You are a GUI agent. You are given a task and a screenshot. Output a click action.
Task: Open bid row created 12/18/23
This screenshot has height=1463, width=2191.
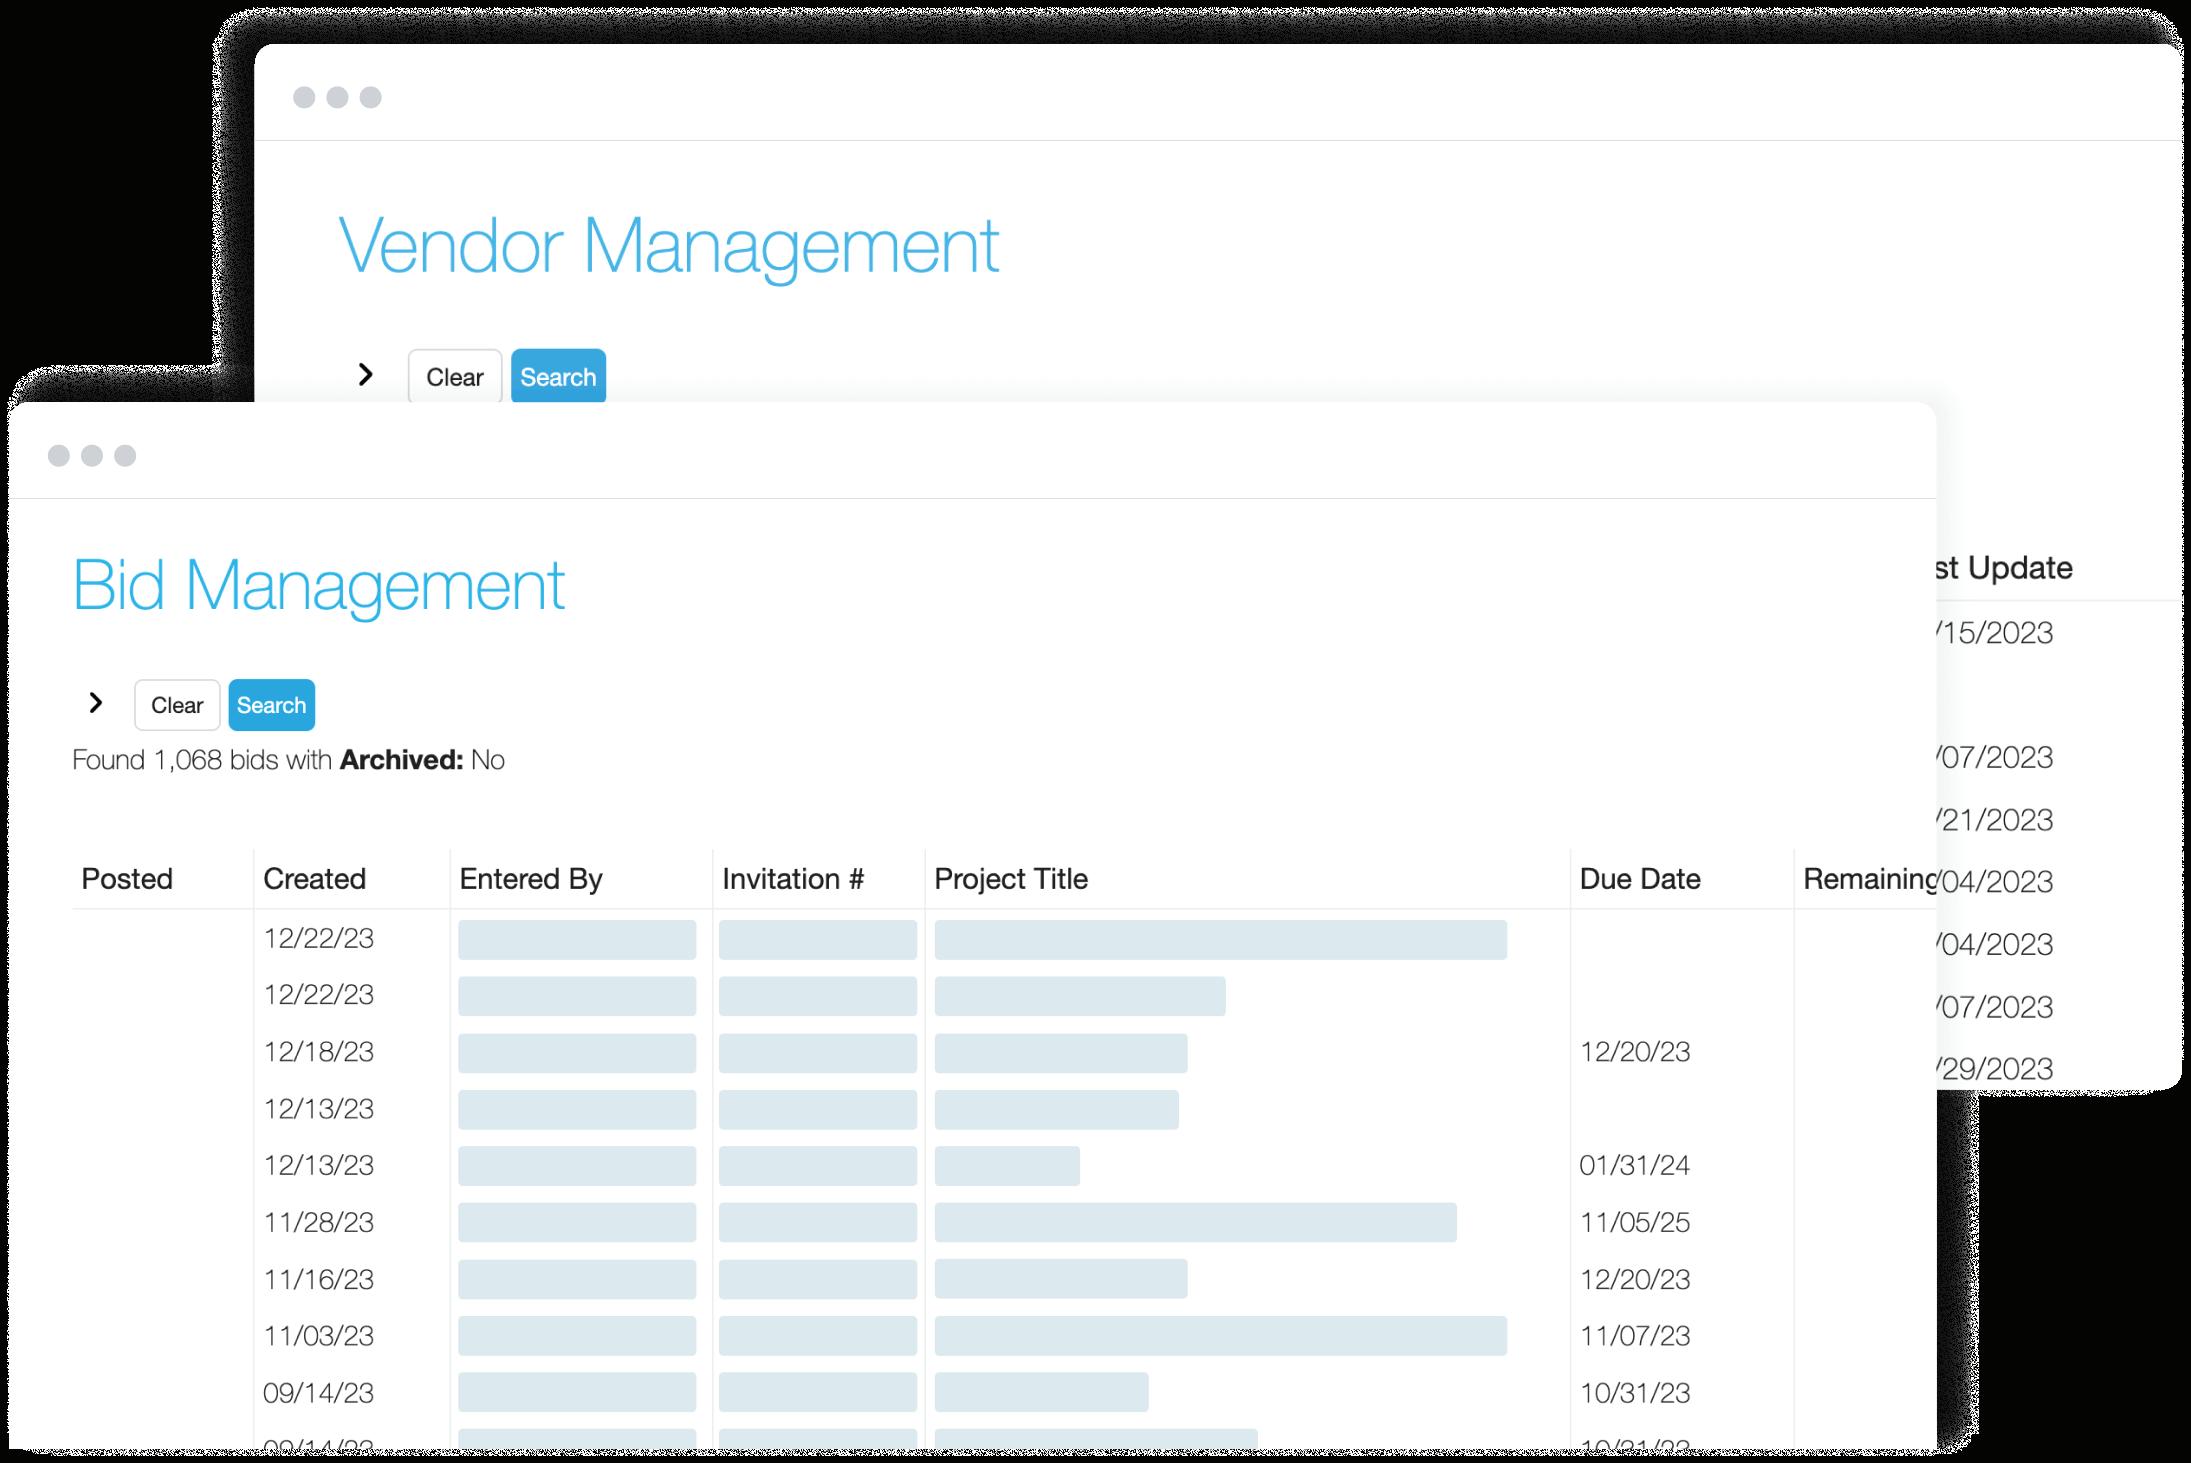point(318,1052)
